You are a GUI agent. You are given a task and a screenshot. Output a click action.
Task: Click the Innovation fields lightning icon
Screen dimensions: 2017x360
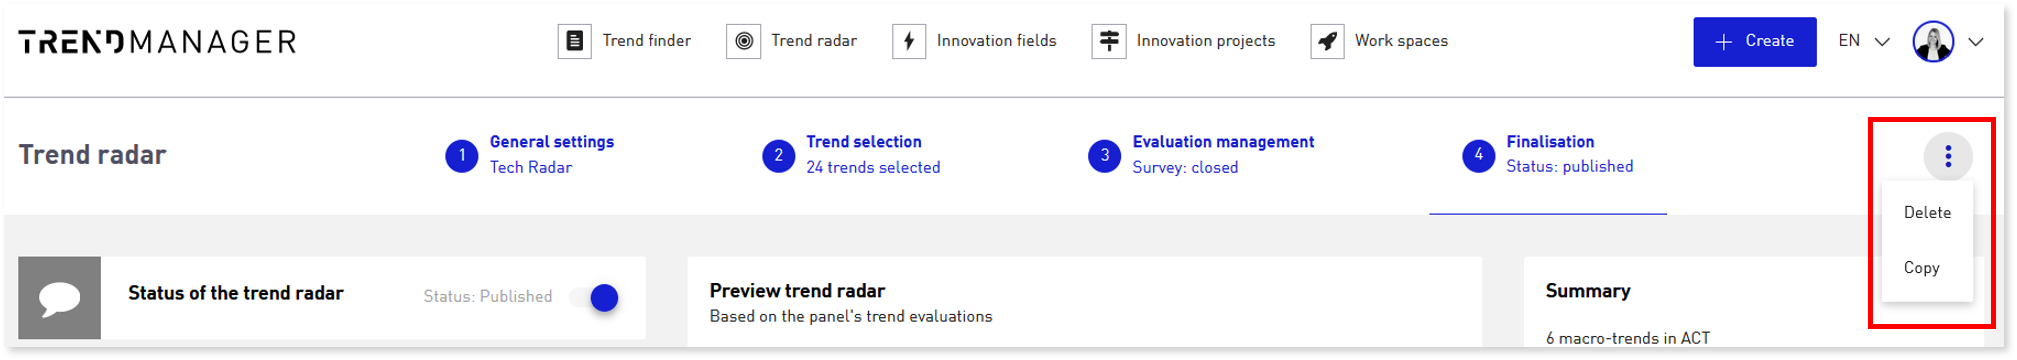[x=909, y=41]
